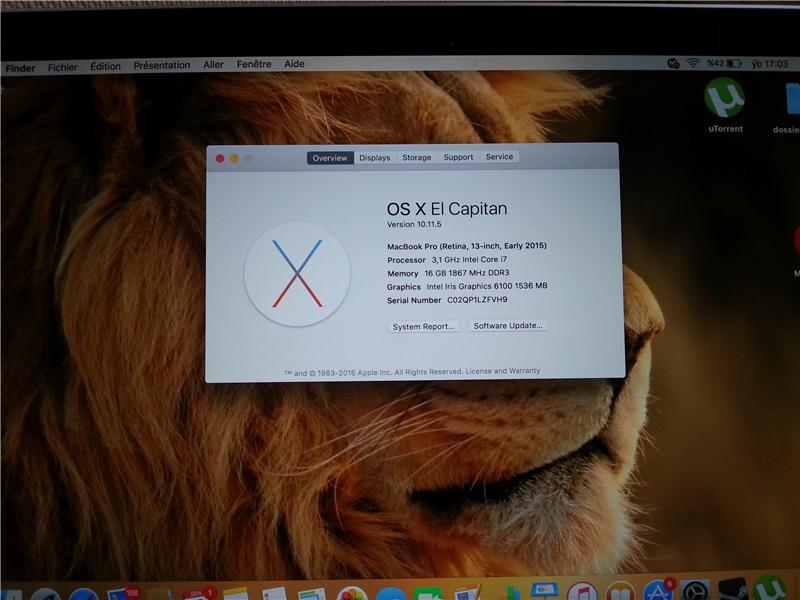
Task: Open the App Store Dock icon
Action: coord(658,590)
